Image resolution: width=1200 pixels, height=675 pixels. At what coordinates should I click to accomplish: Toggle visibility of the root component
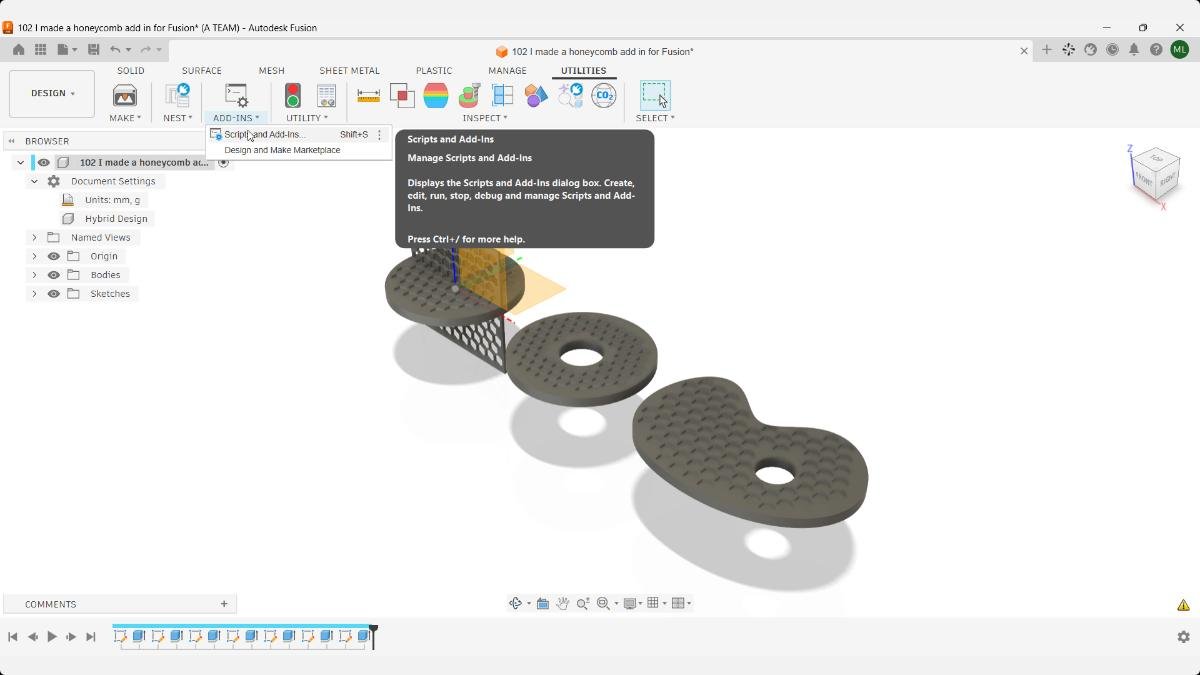click(44, 162)
